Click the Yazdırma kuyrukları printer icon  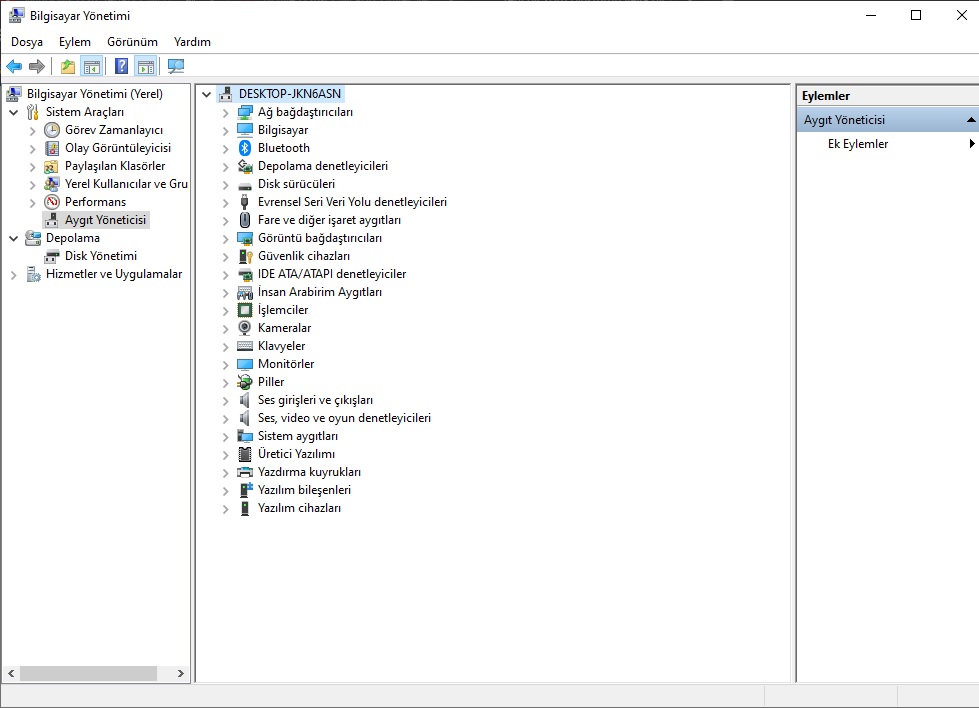[245, 472]
